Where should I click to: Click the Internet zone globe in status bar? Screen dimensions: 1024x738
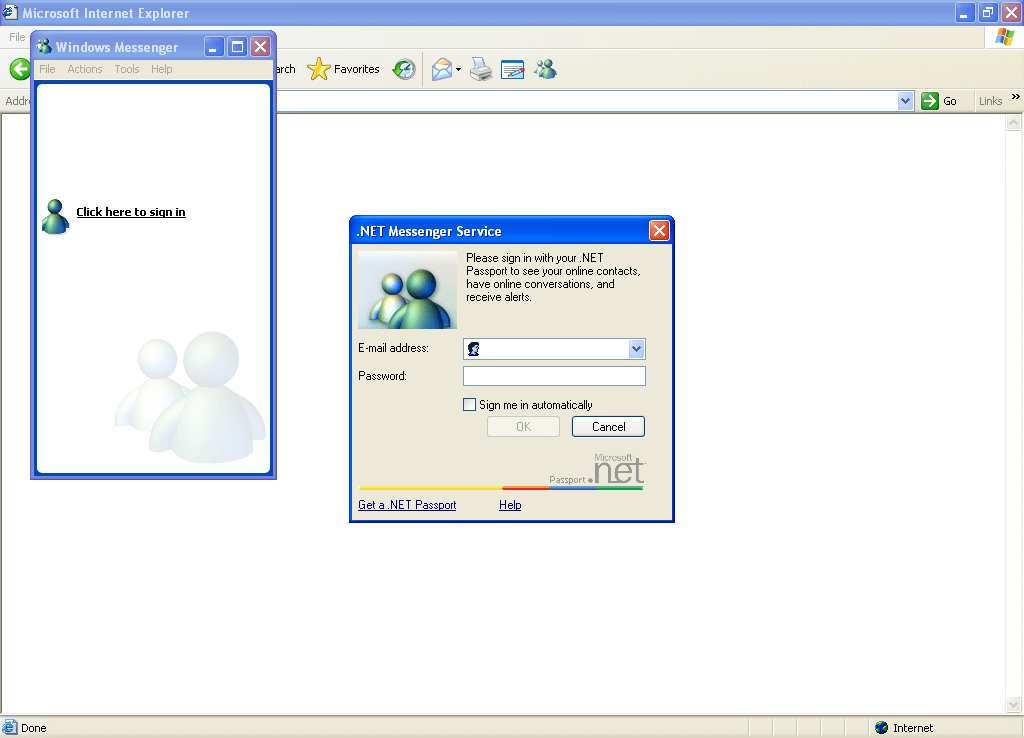[x=882, y=728]
